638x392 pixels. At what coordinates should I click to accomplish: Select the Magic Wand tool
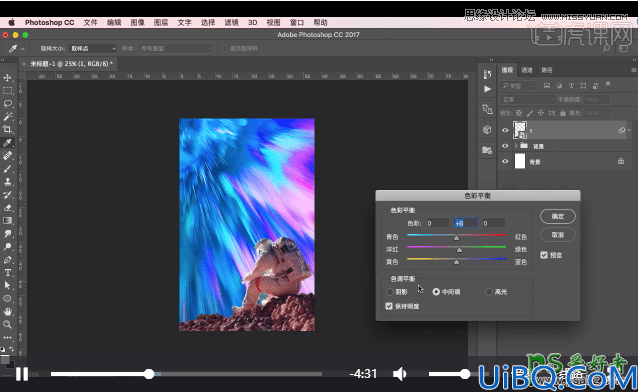click(7, 116)
